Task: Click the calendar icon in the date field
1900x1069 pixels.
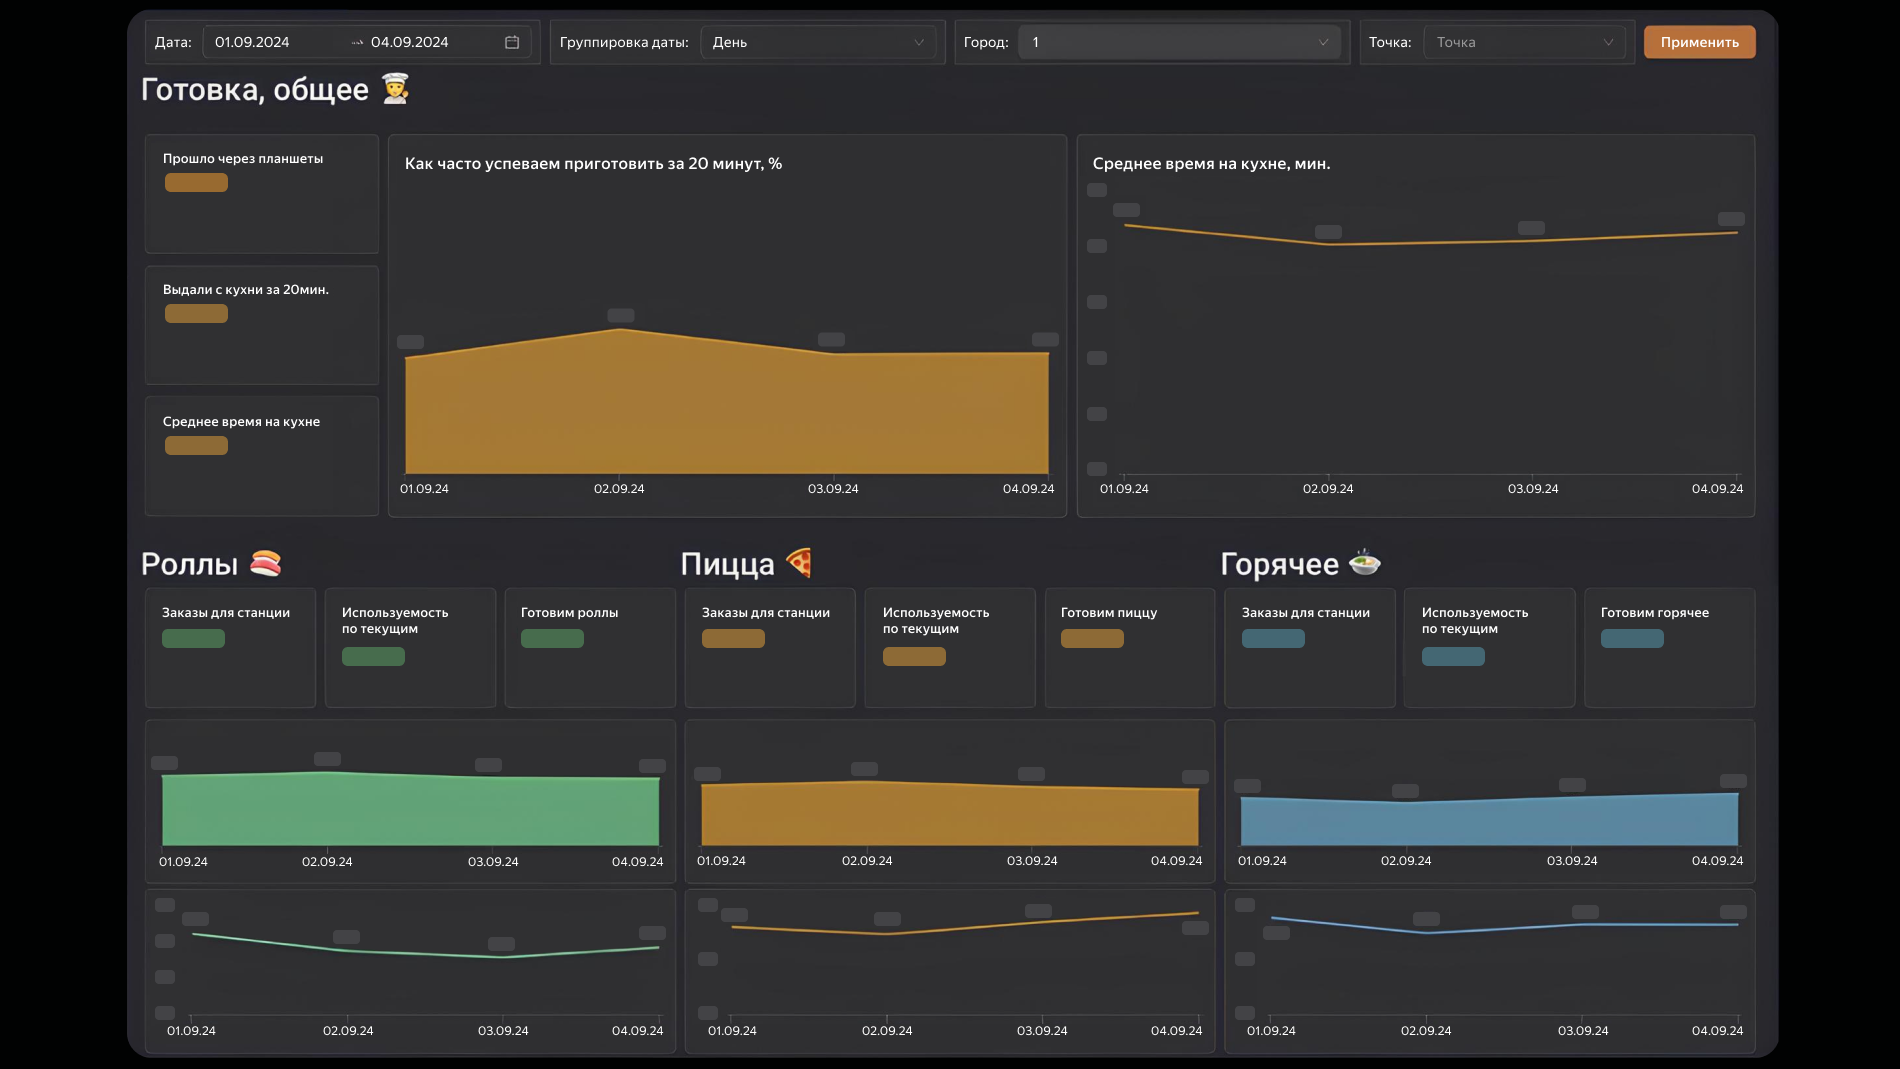Action: click(512, 42)
